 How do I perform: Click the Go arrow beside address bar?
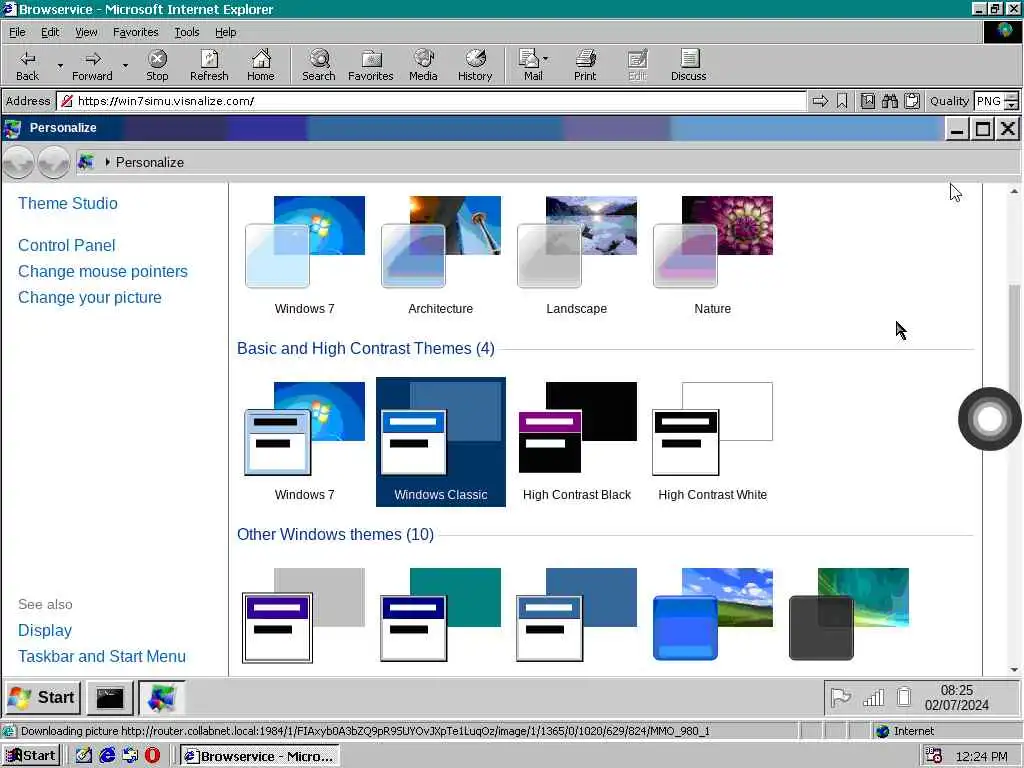point(820,101)
